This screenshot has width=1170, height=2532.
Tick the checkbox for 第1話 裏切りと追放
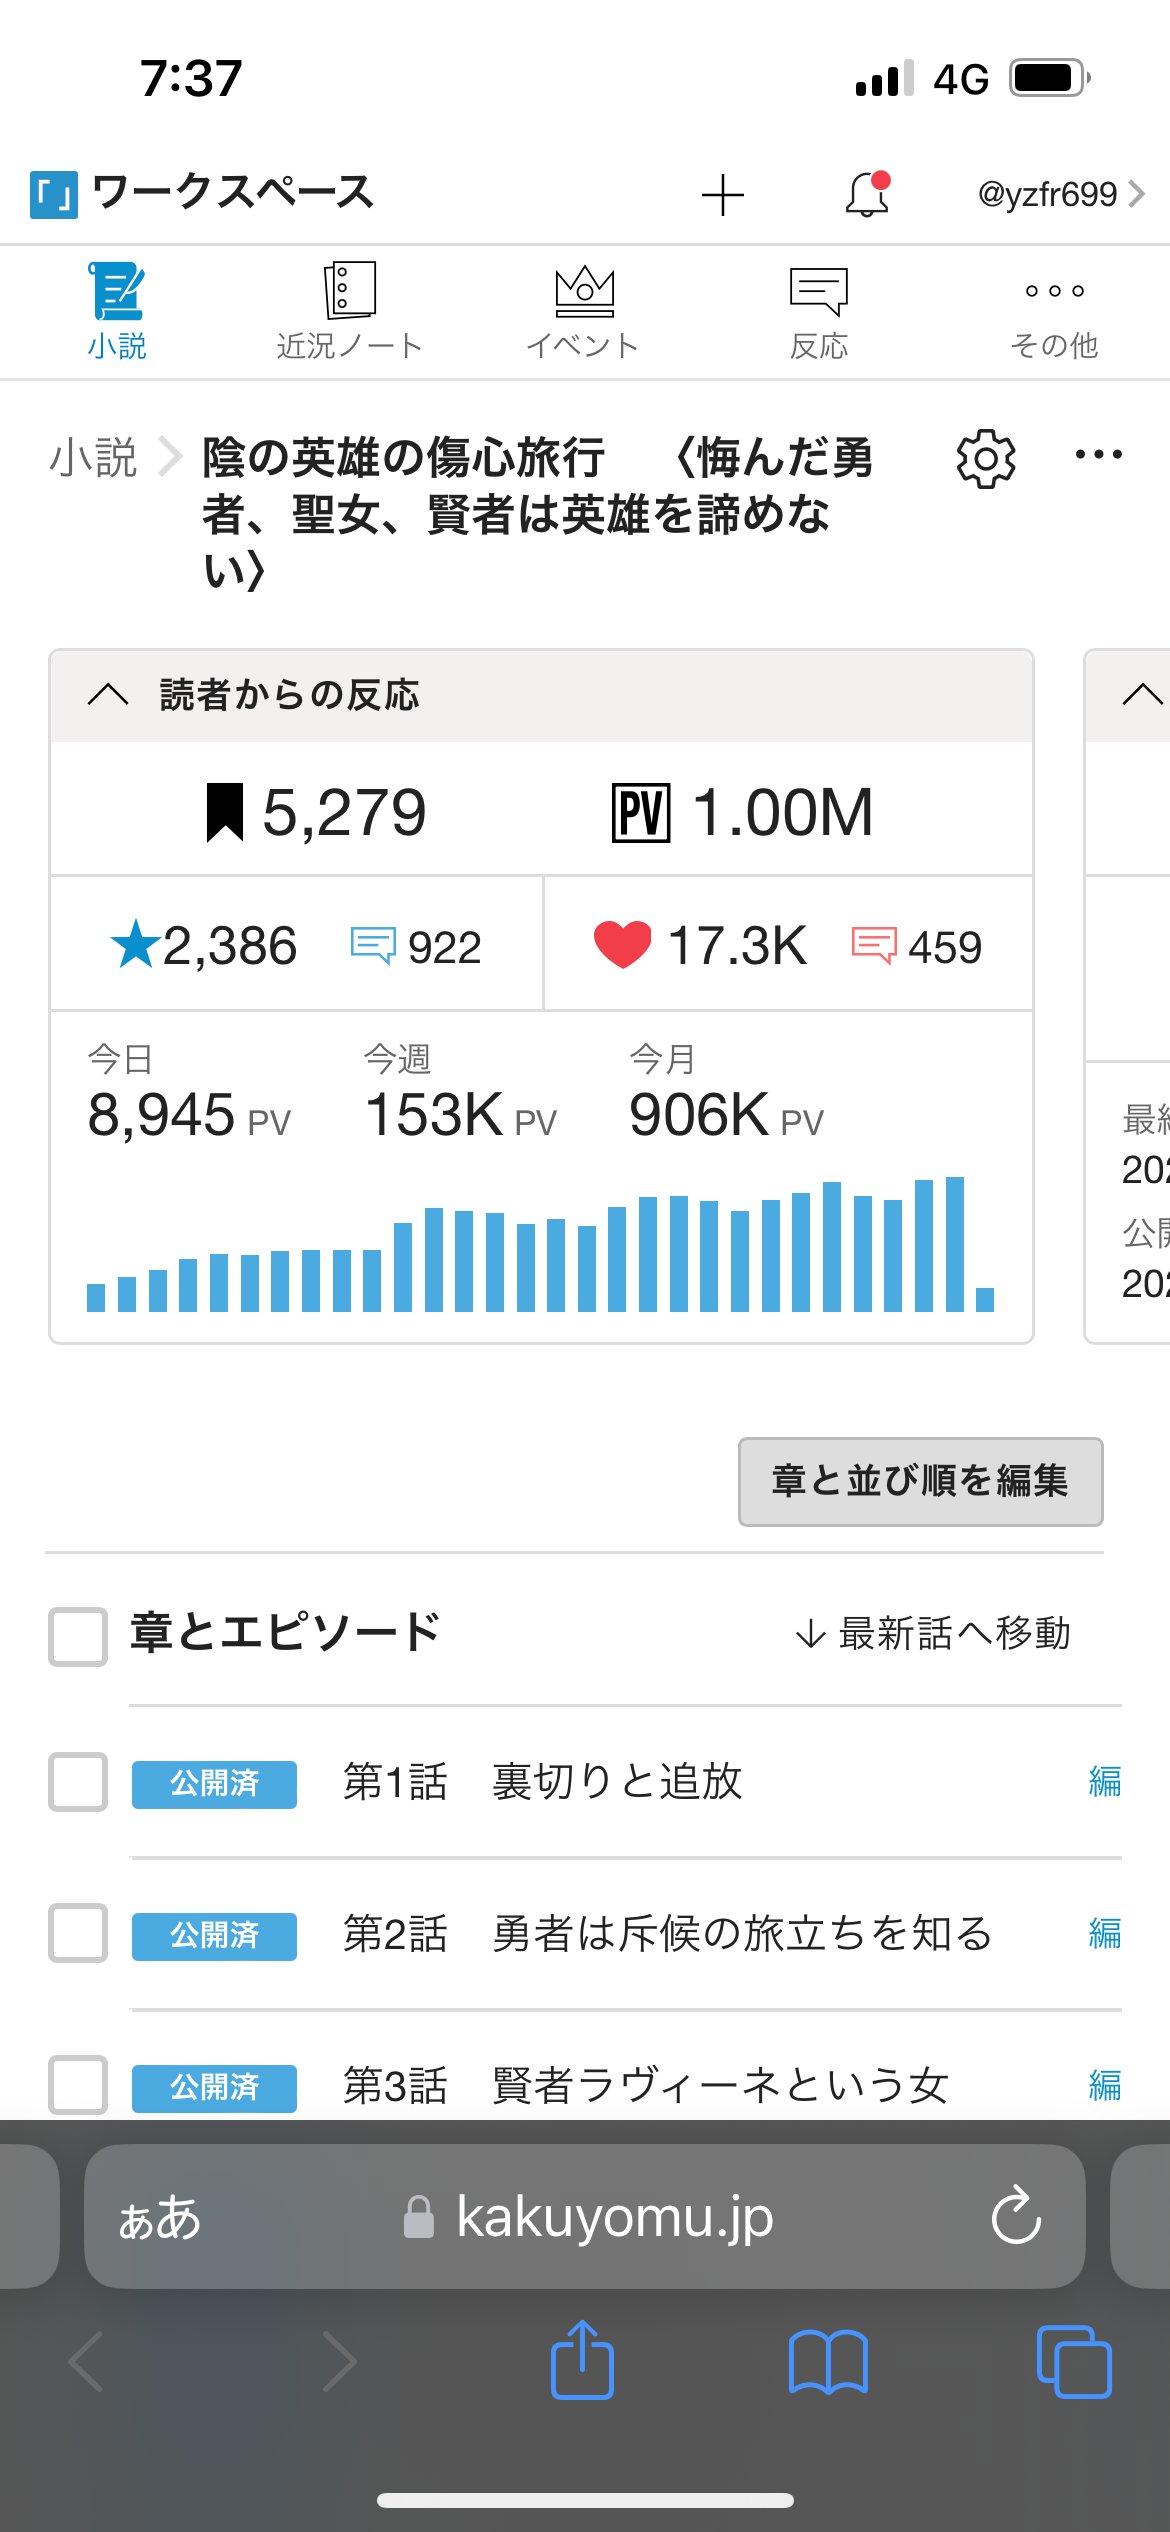click(78, 1782)
